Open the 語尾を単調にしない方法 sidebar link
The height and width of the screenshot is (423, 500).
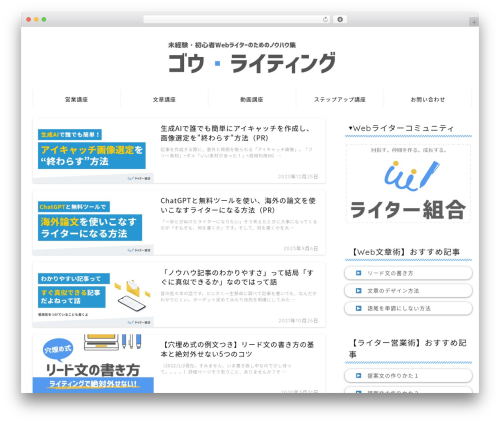click(x=408, y=308)
